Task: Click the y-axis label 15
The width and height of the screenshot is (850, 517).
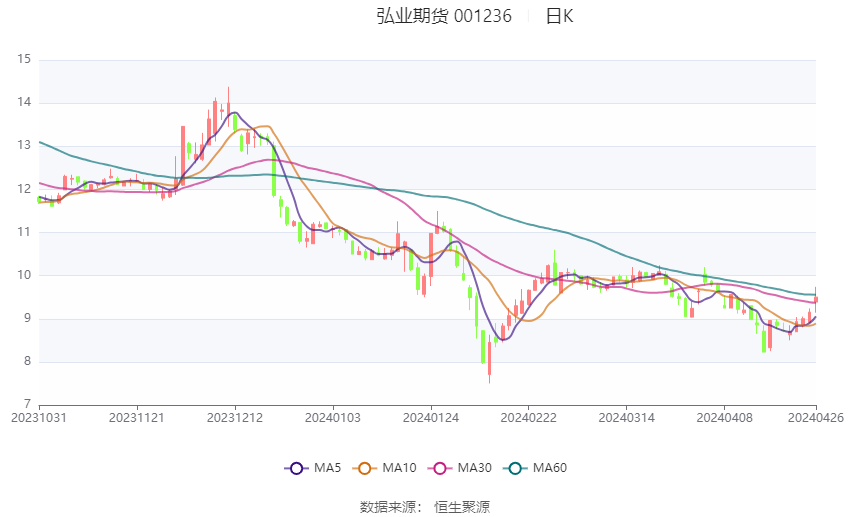Action: click(24, 59)
